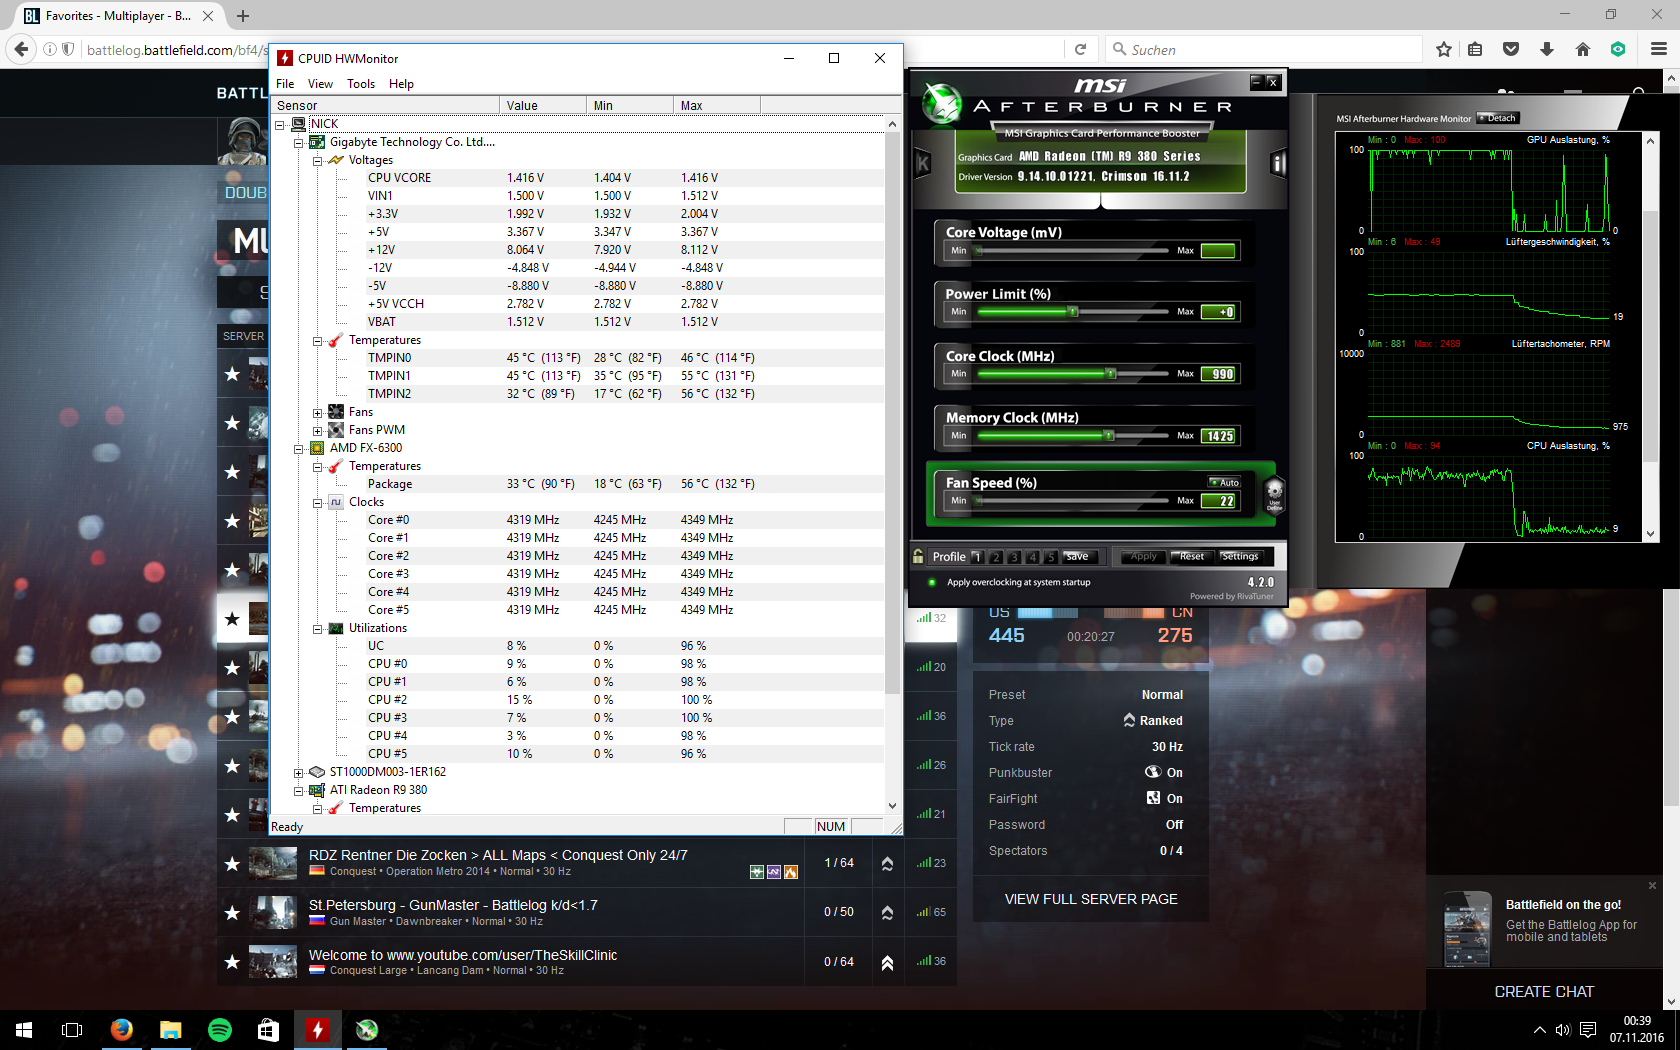Collapse the Utilizations node
1680x1050 pixels.
[317, 628]
